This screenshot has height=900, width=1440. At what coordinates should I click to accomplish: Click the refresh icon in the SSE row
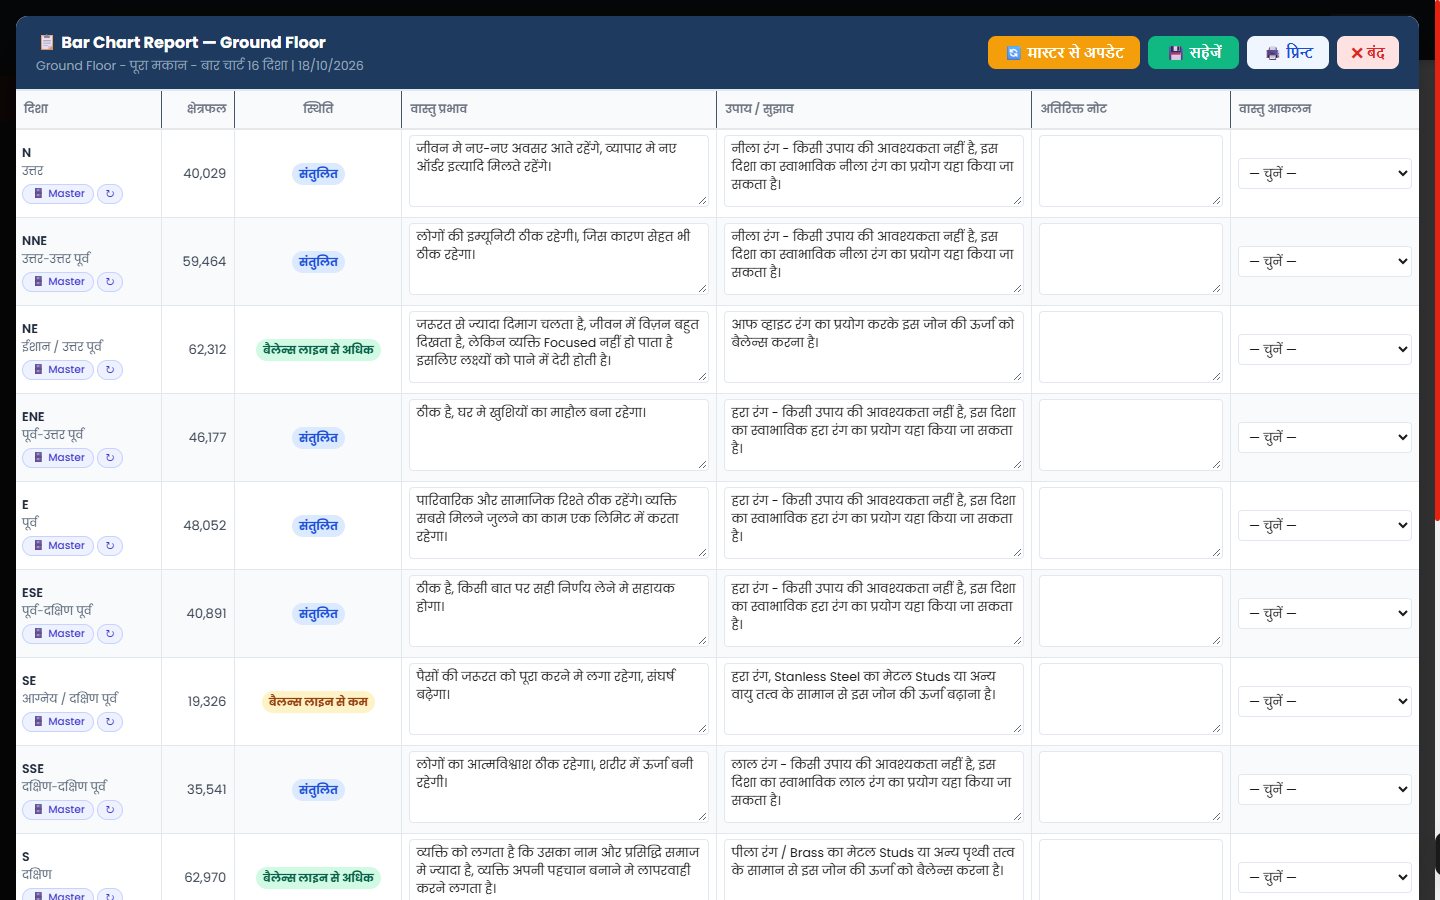110,810
